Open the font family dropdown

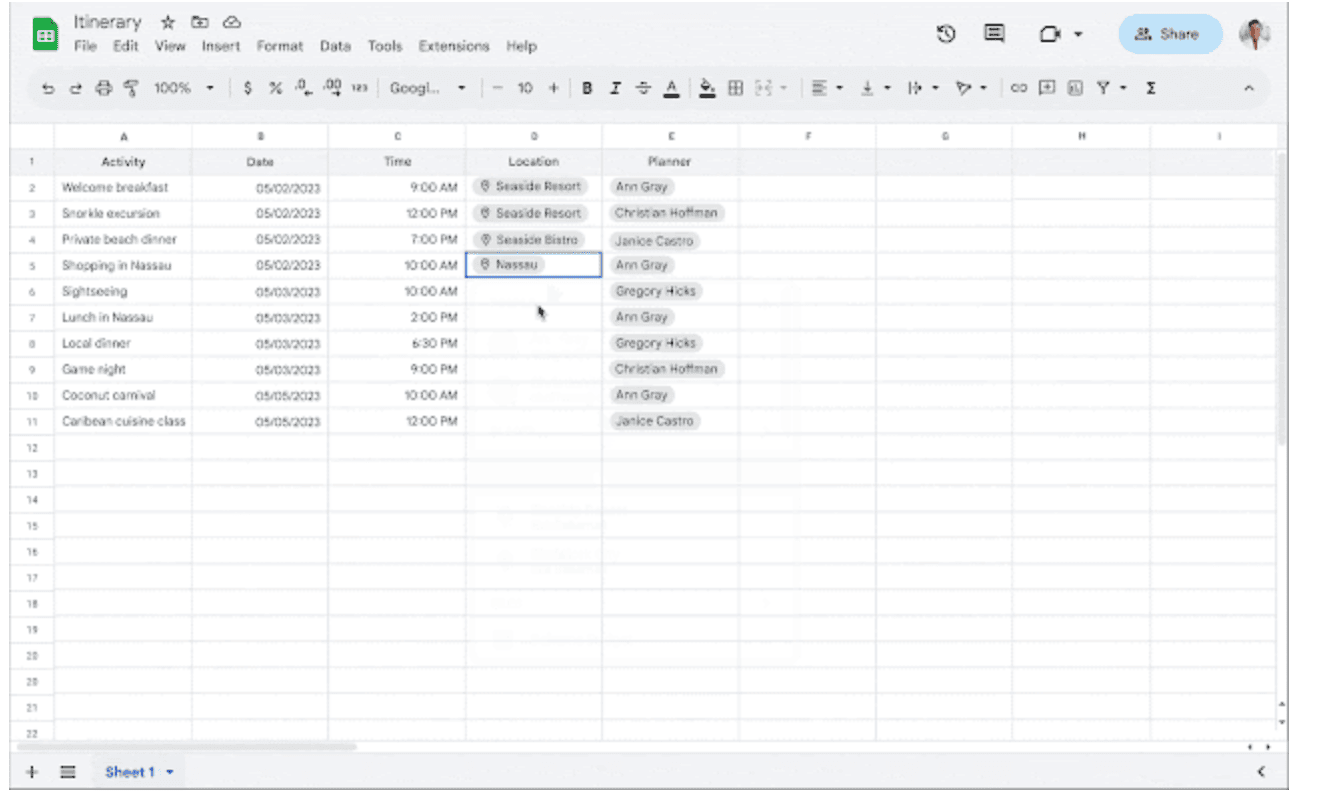427,88
